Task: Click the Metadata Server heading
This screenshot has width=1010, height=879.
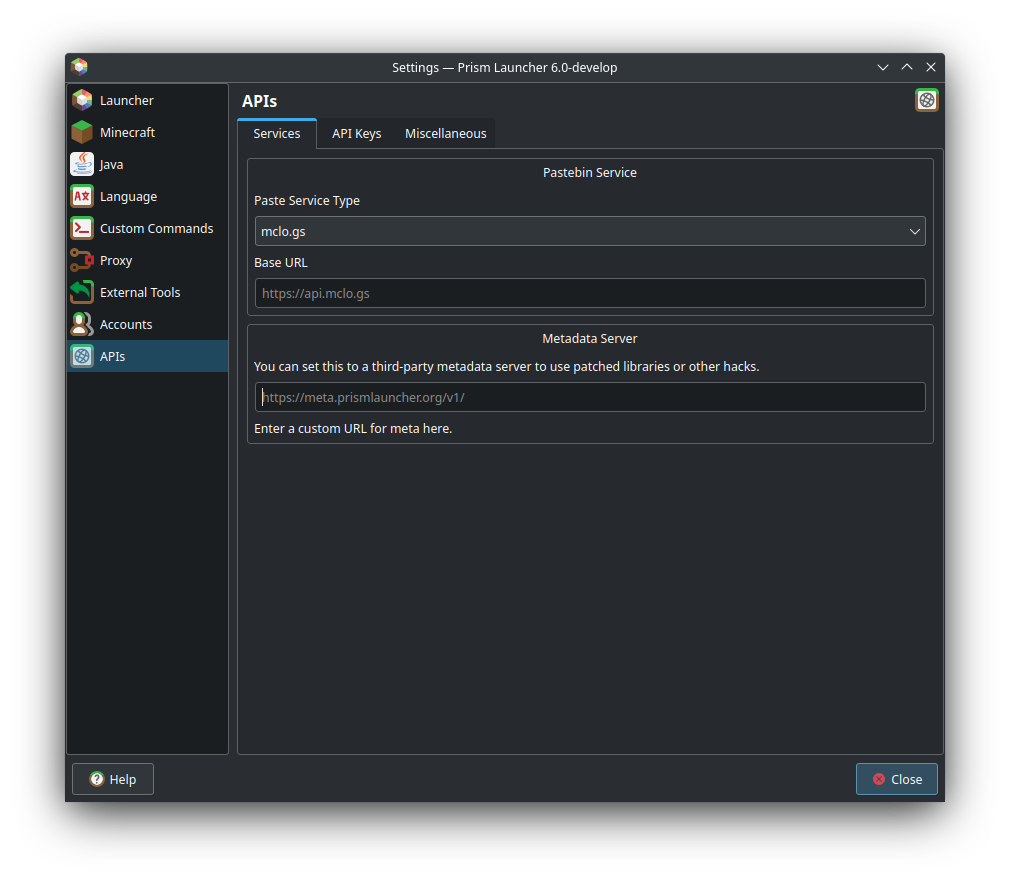Action: pos(589,339)
